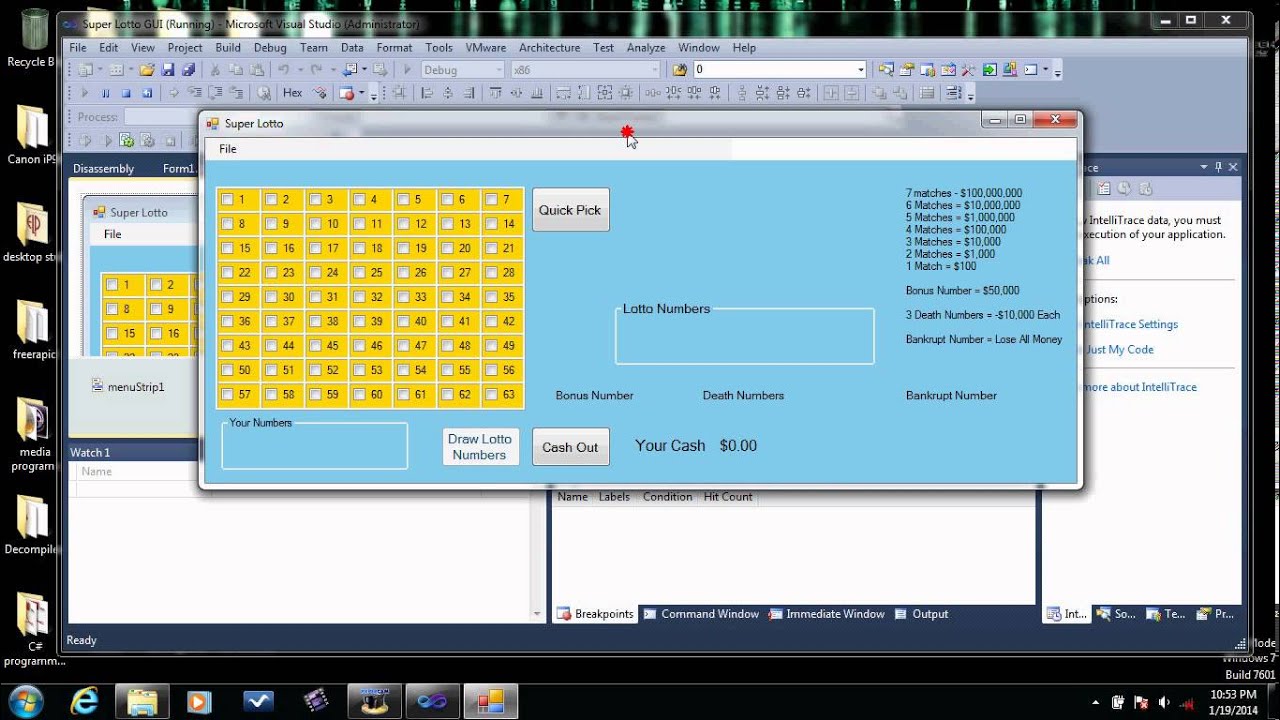Switch to the Output tab
1280x720 pixels.
click(921, 614)
